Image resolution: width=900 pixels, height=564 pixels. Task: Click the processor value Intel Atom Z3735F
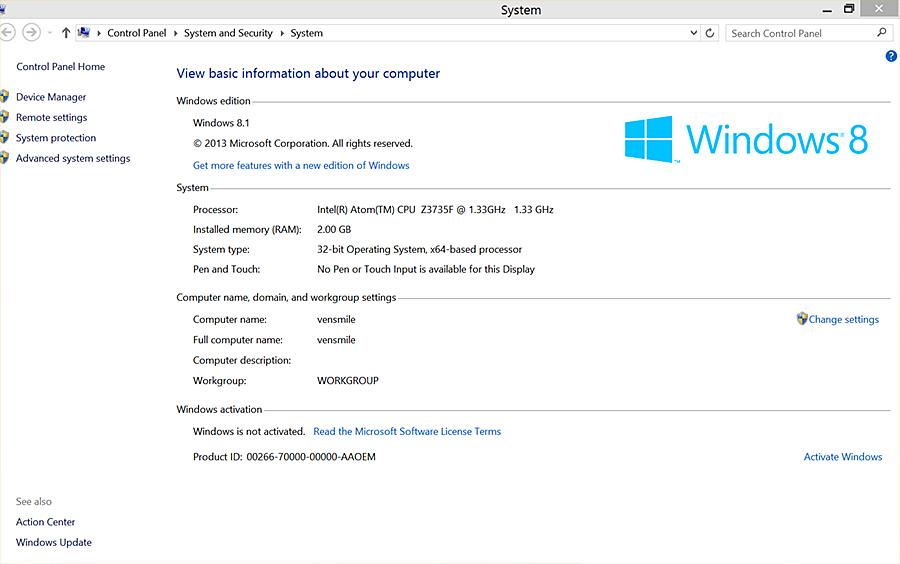435,210
